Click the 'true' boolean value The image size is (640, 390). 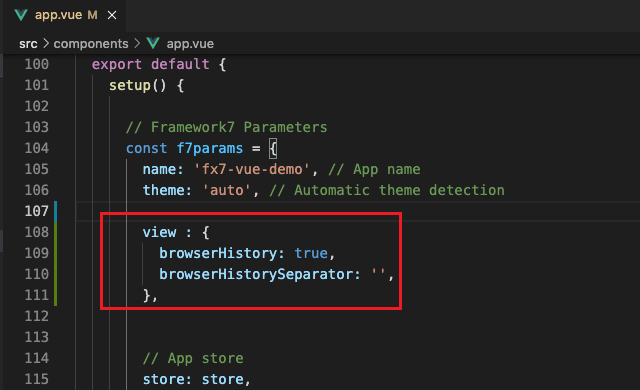(311, 253)
